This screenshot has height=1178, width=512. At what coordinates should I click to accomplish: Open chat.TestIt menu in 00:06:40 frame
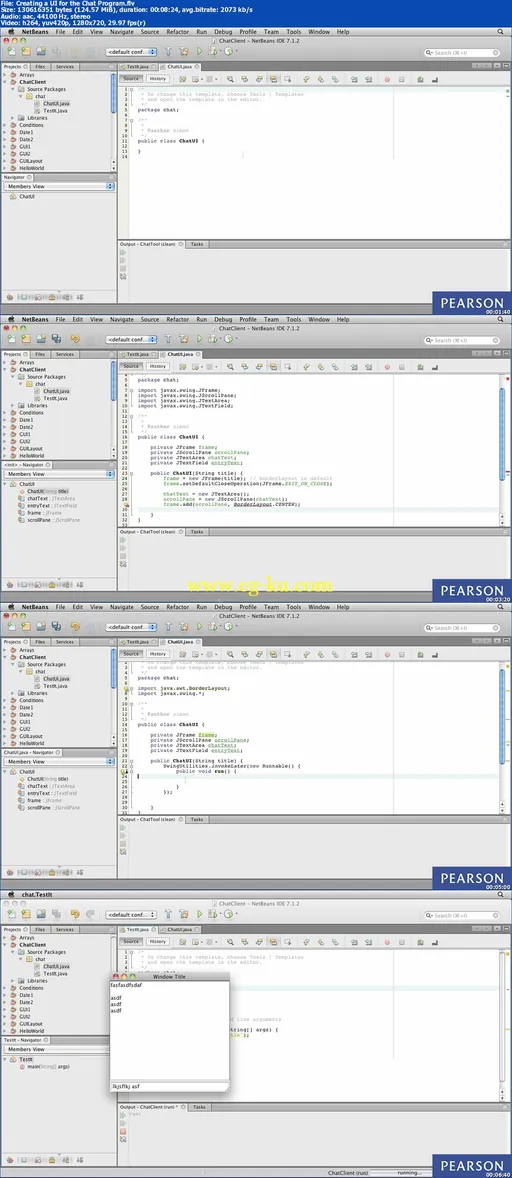click(35, 895)
